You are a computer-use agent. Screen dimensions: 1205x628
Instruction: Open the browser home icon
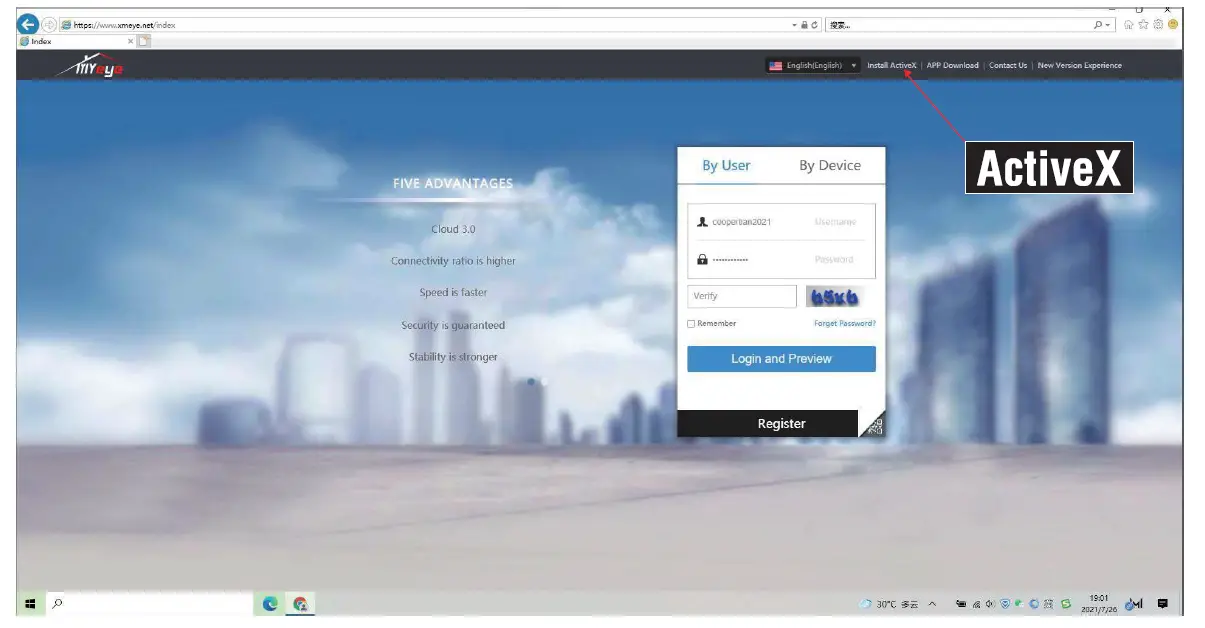point(1129,25)
